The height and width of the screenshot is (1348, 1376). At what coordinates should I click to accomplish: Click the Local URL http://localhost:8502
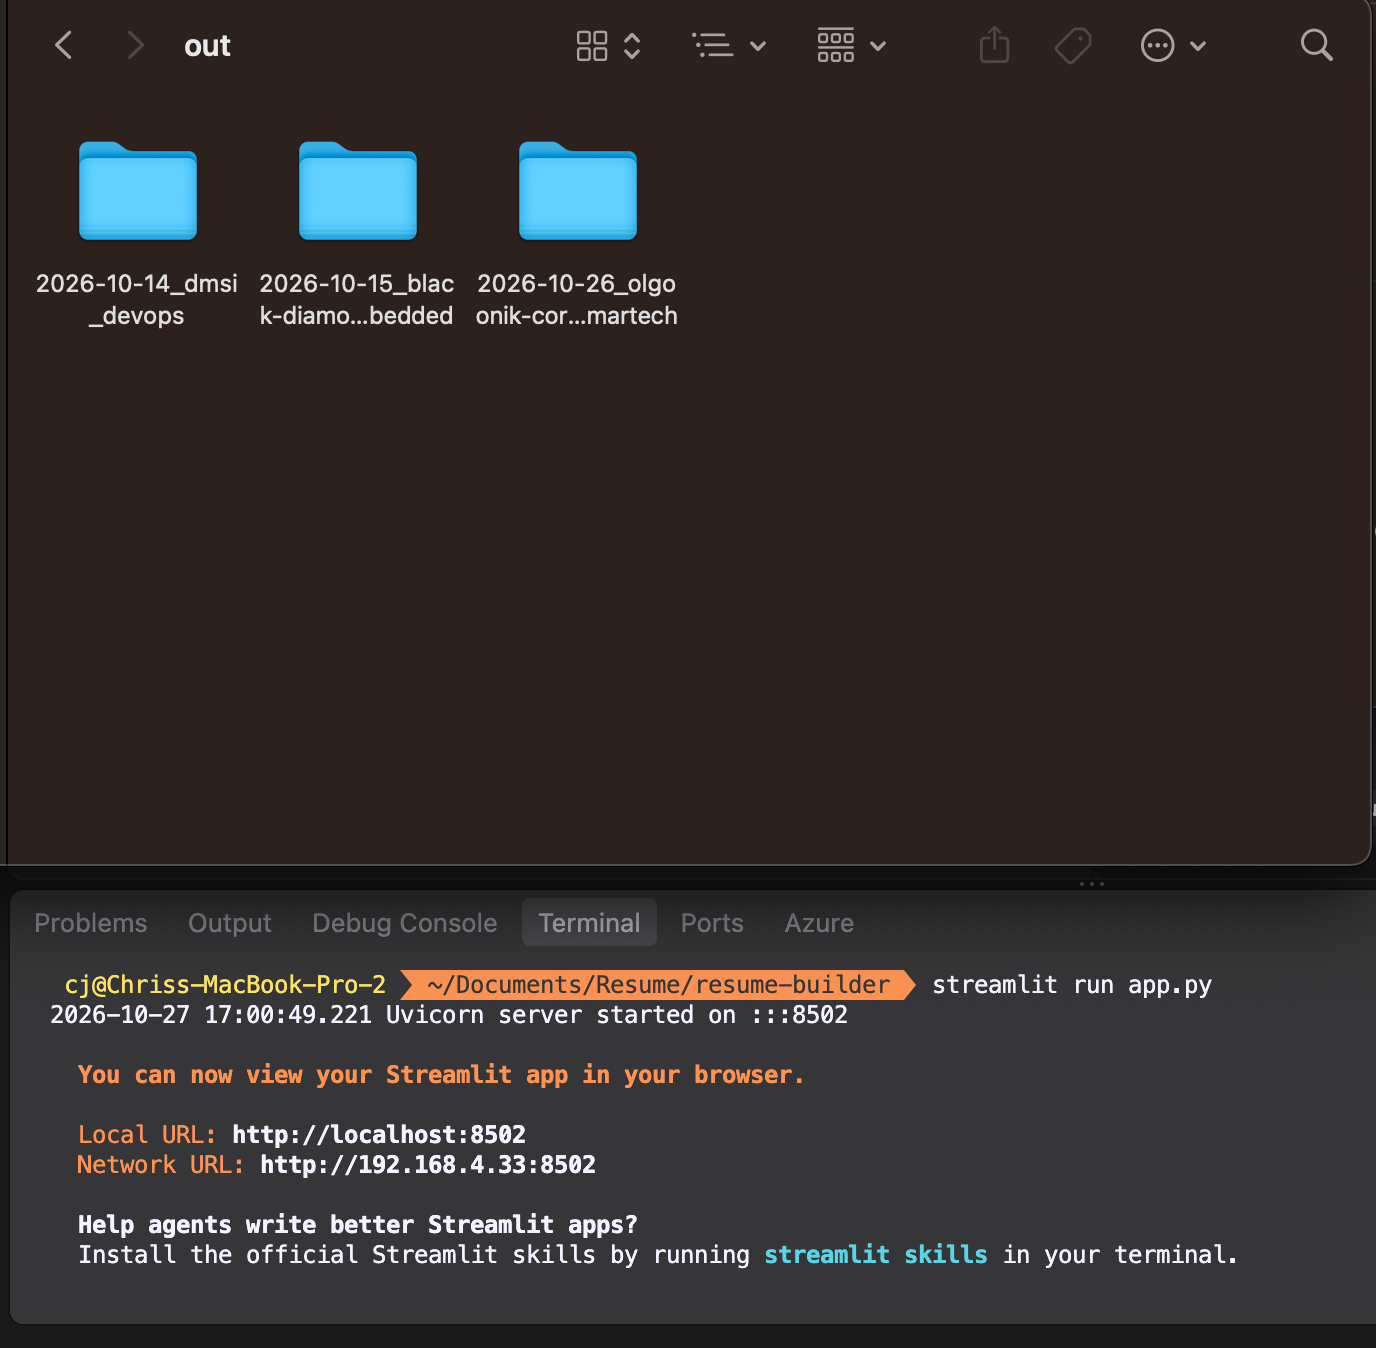click(x=379, y=1135)
